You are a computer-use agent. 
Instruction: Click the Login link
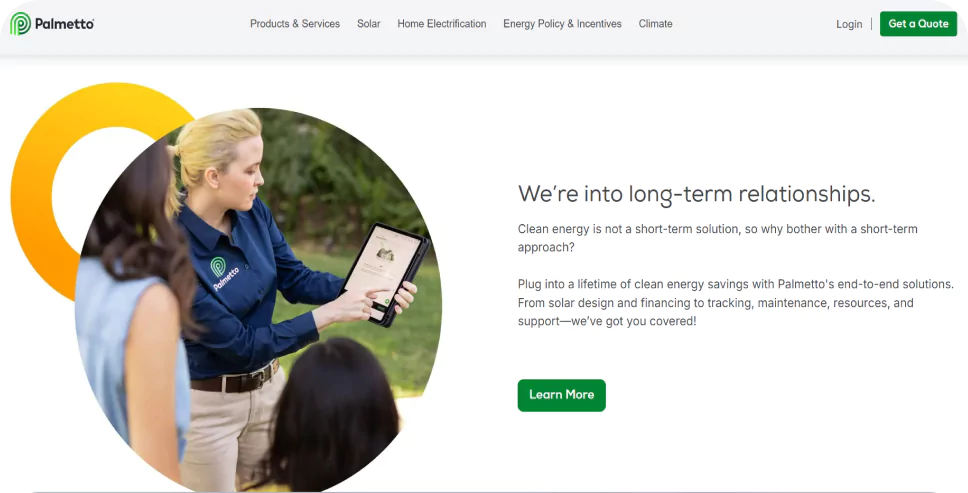click(849, 24)
